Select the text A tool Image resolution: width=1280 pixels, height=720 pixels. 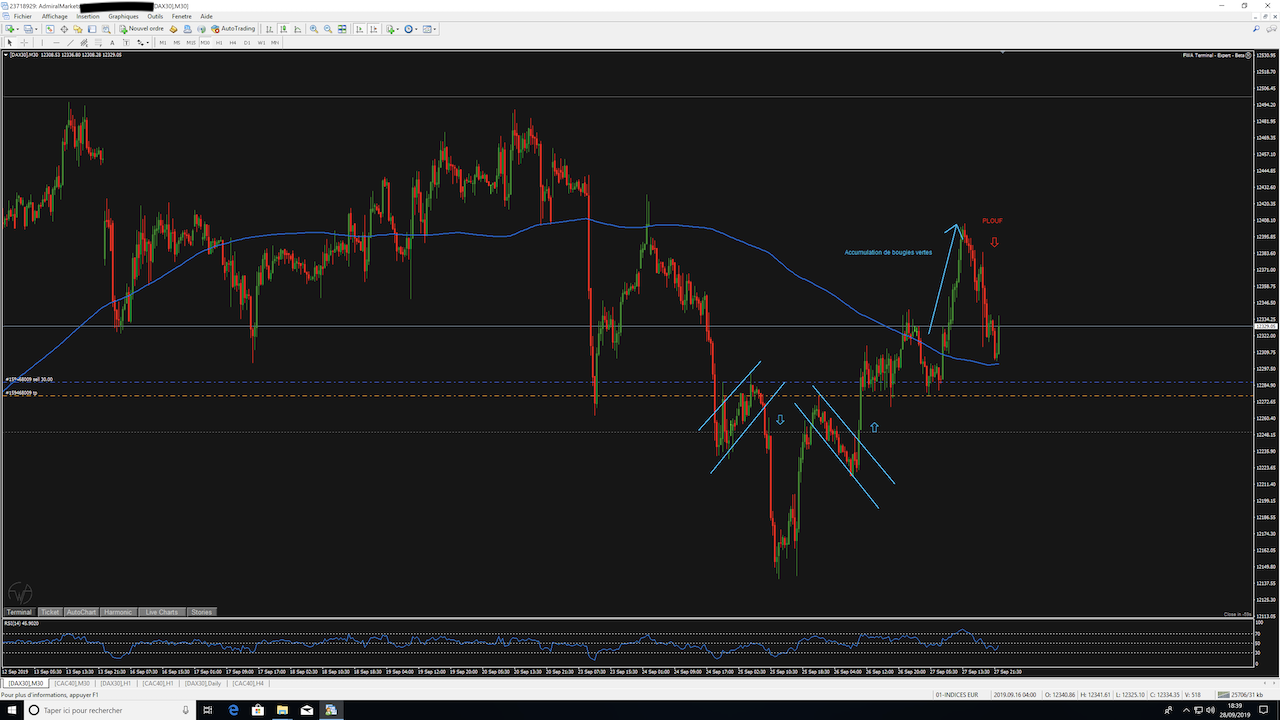[112, 43]
